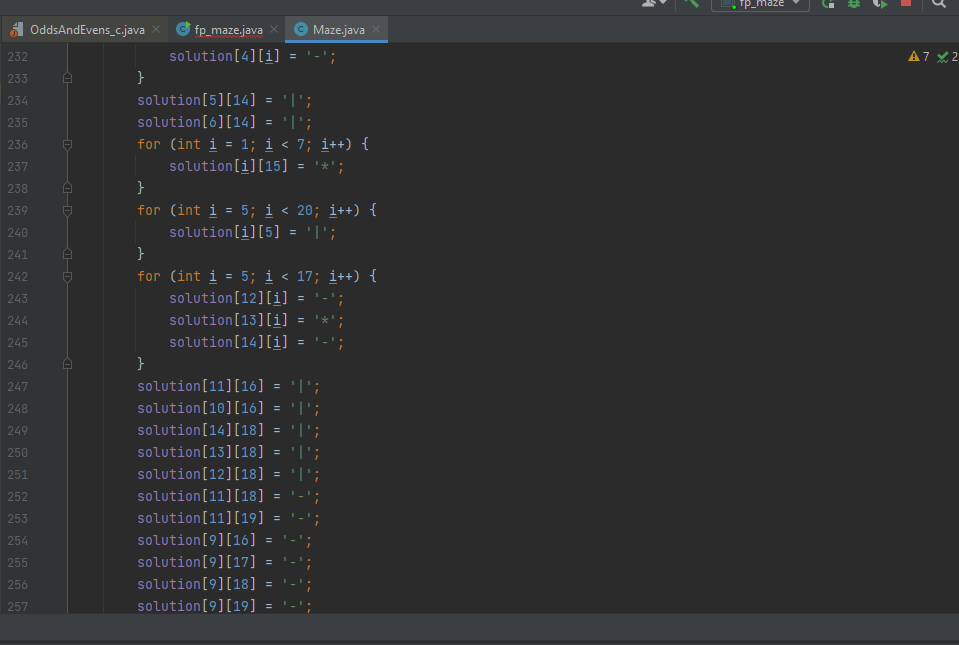Open Search Everywhere with the magnifier
This screenshot has height=645, width=959.
tap(938, 5)
